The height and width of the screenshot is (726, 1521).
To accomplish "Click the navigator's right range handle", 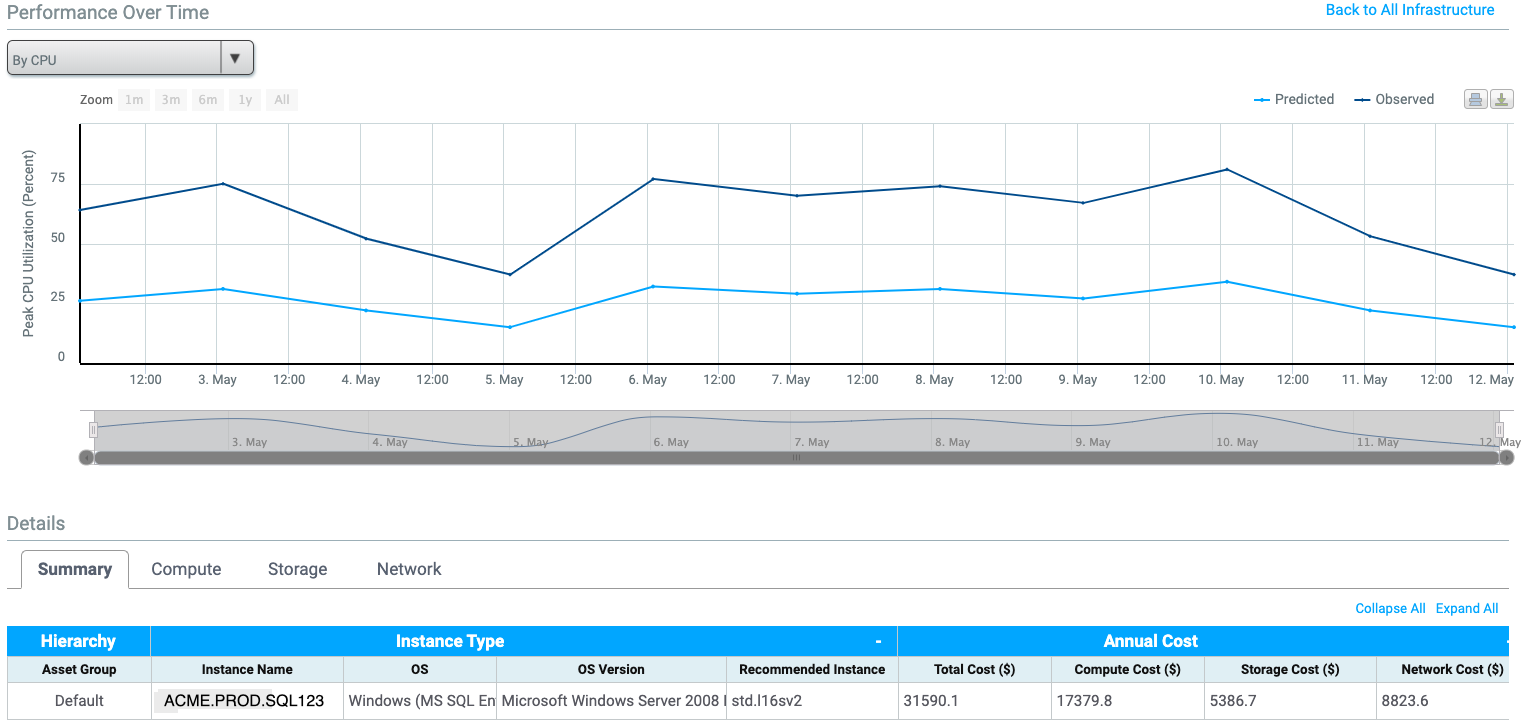I will [x=1499, y=430].
